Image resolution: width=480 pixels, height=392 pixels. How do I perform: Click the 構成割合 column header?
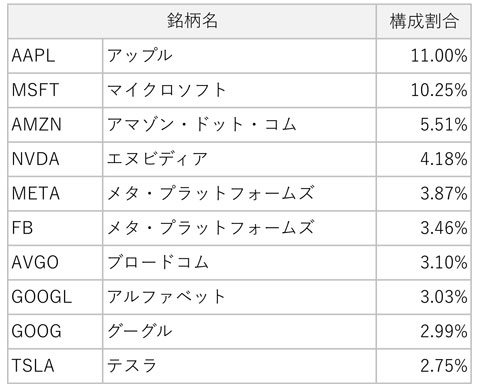coord(424,21)
